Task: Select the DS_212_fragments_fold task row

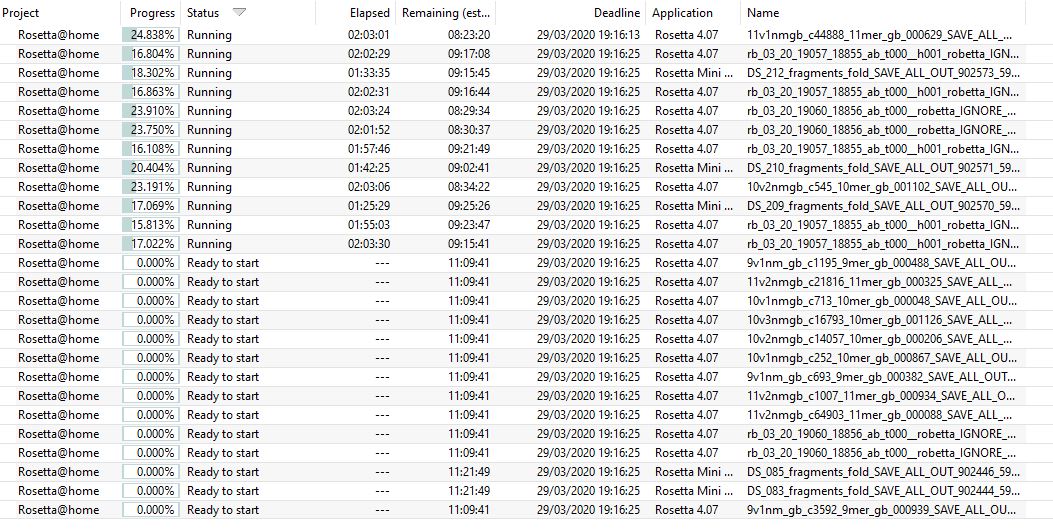Action: point(882,73)
